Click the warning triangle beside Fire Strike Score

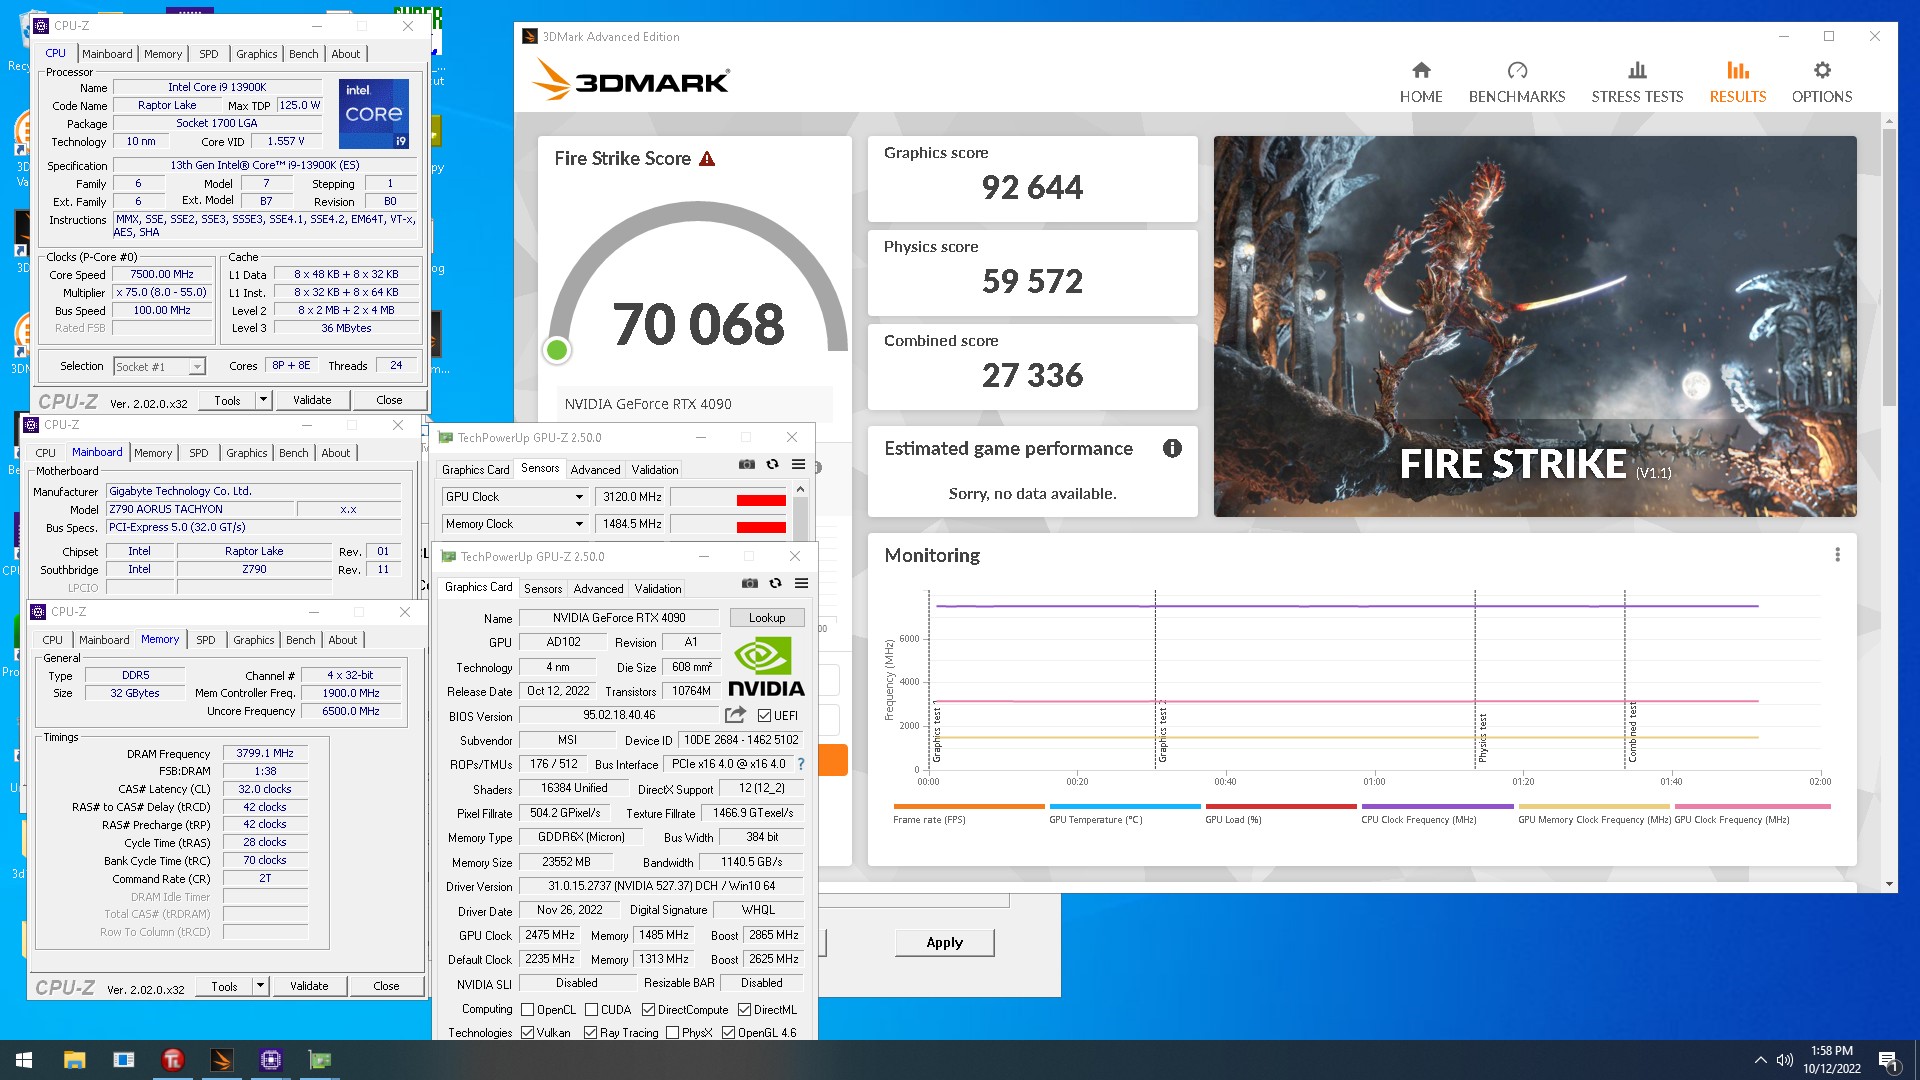[707, 159]
